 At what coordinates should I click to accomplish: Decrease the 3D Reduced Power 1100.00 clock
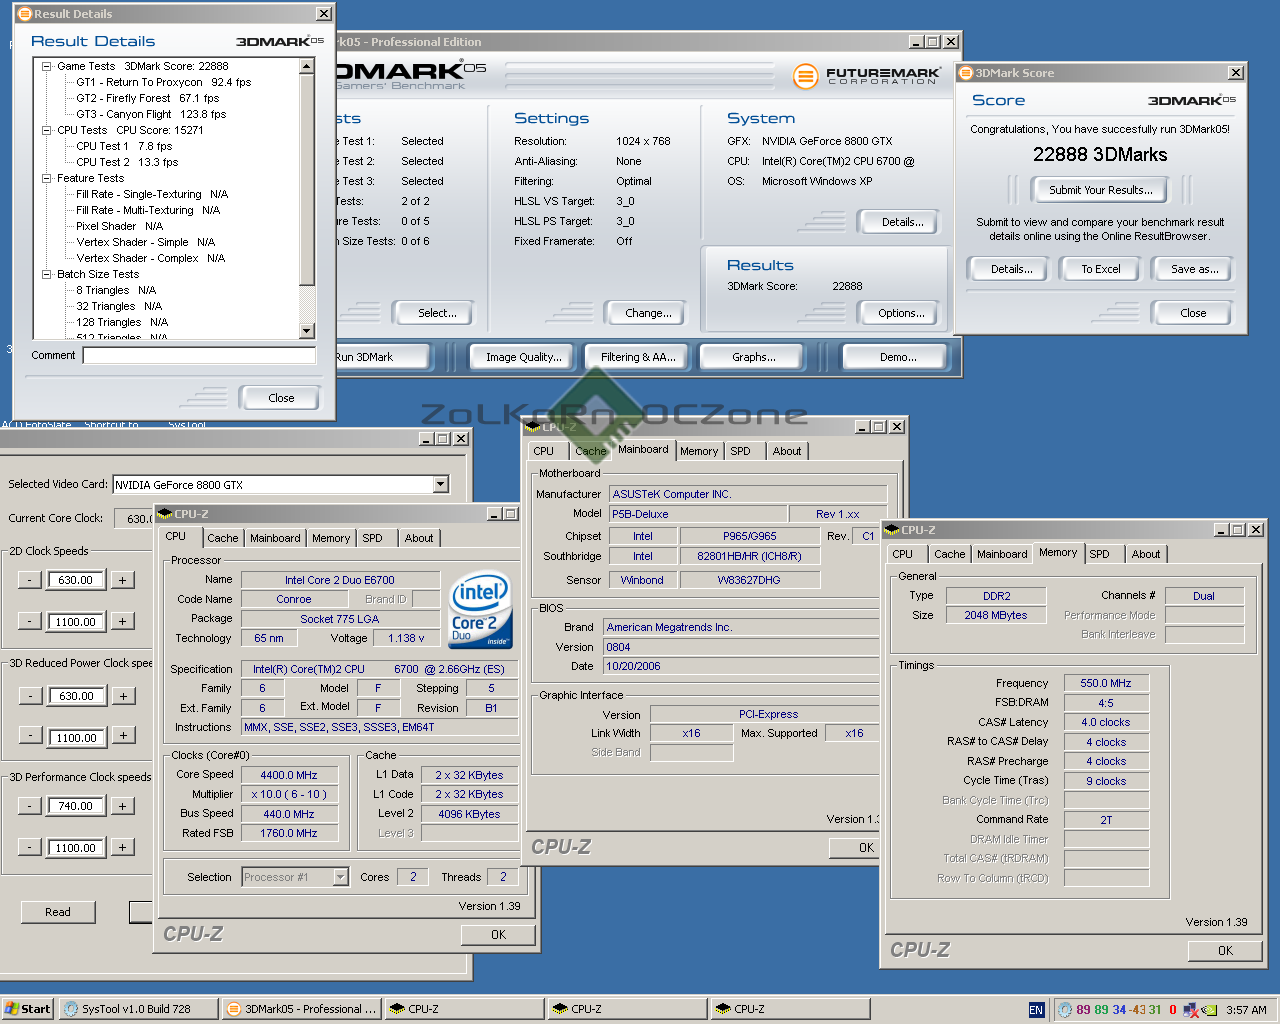(x=30, y=736)
